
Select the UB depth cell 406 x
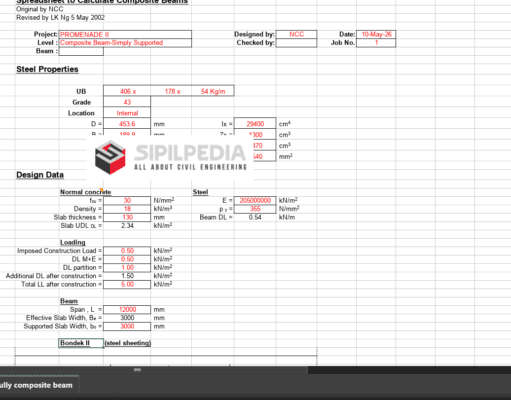tap(127, 91)
